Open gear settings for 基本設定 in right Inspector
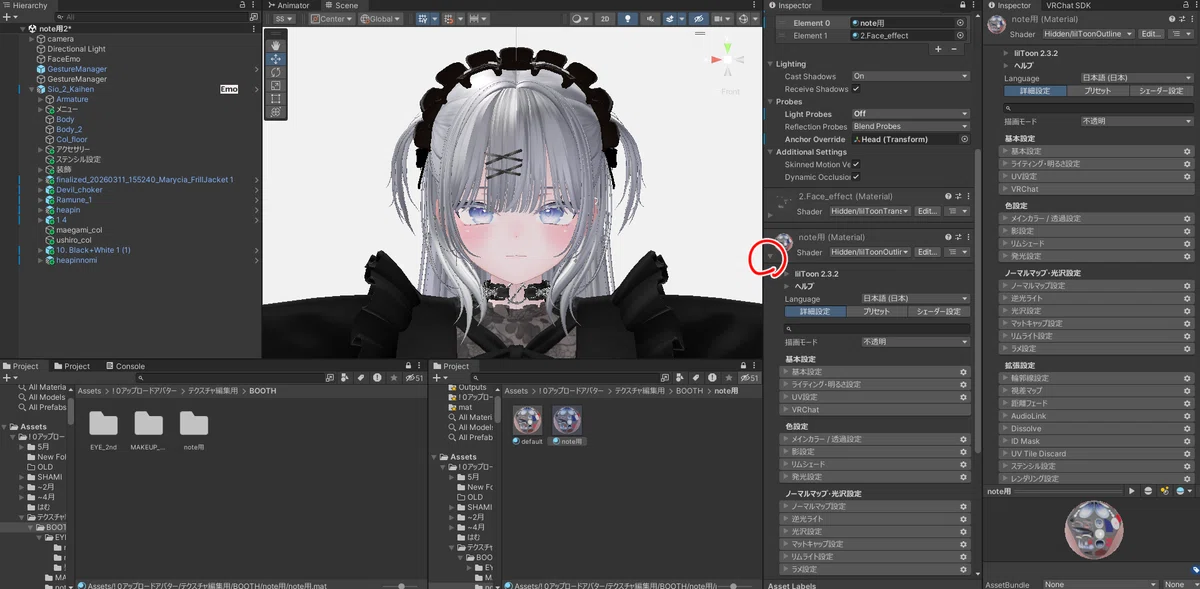 (x=1187, y=151)
